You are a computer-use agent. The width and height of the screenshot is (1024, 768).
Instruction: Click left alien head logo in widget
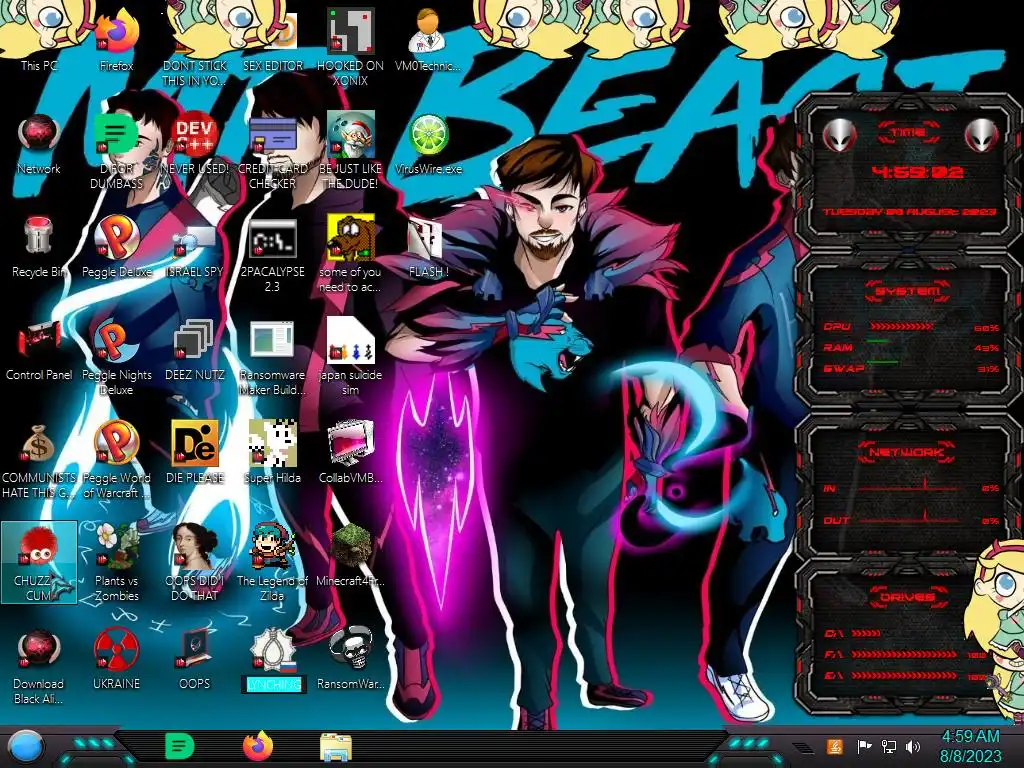click(x=839, y=135)
